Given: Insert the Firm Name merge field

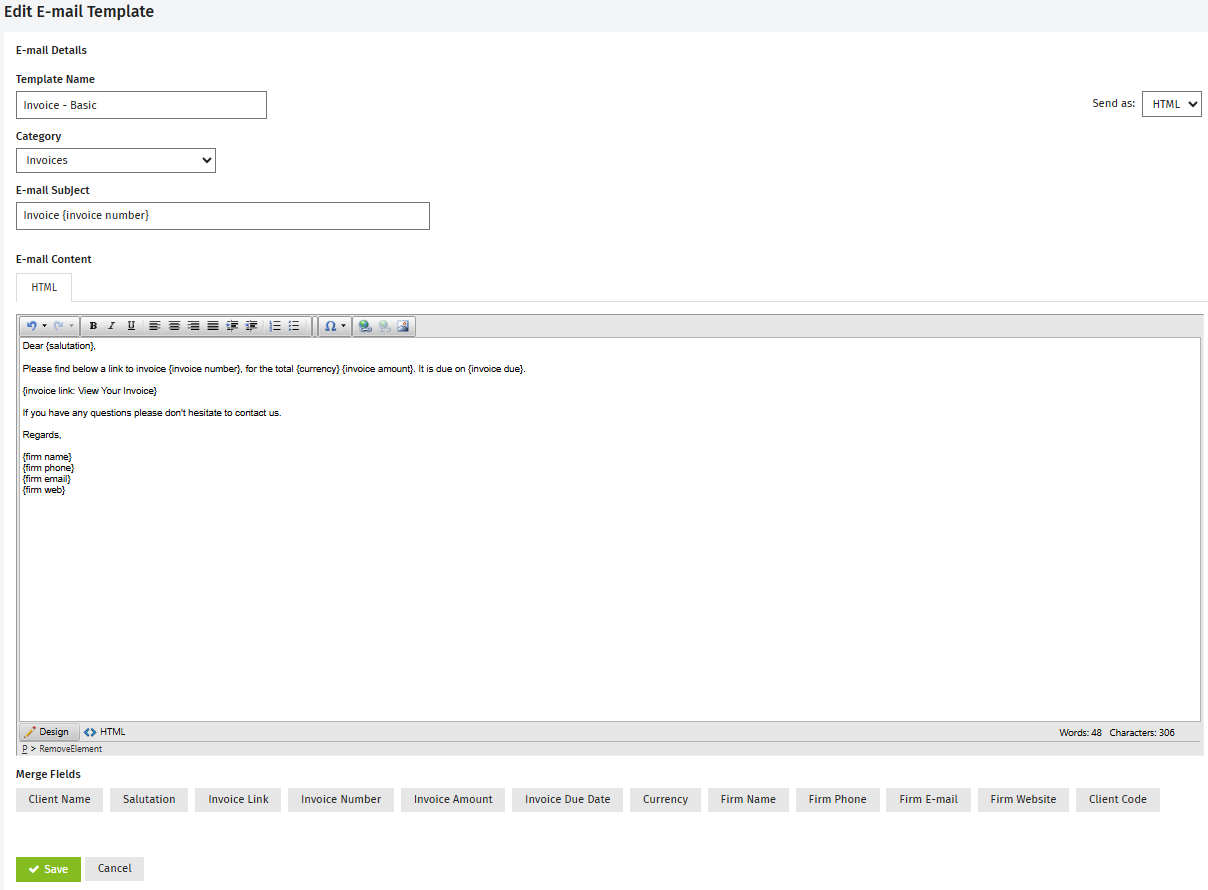Looking at the screenshot, I should point(748,800).
